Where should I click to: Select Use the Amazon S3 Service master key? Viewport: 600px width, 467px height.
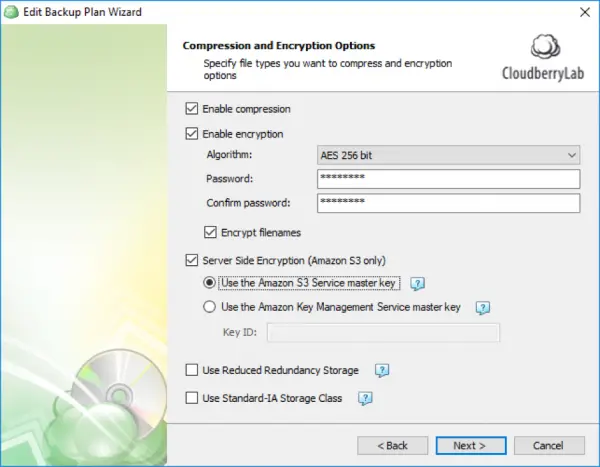click(209, 283)
